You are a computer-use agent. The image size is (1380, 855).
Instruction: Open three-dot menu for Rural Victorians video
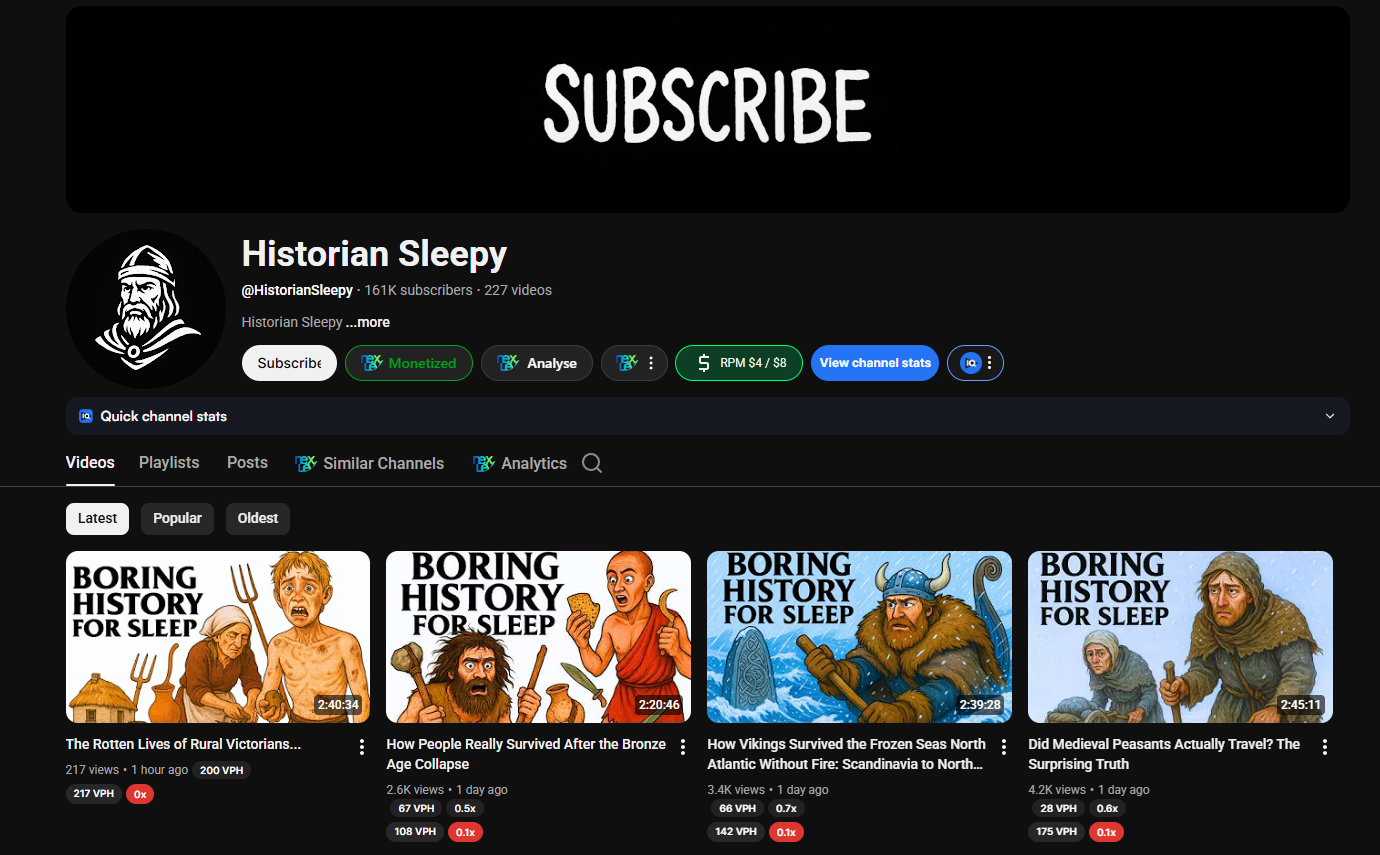pos(362,747)
